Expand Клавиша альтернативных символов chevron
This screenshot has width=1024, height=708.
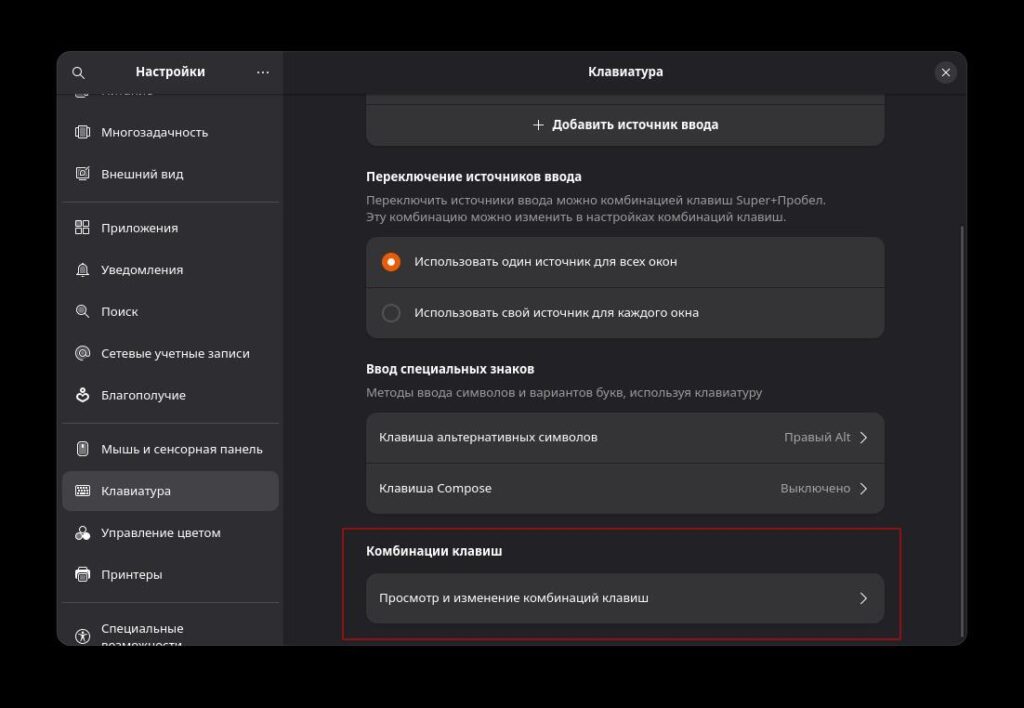[x=863, y=437]
